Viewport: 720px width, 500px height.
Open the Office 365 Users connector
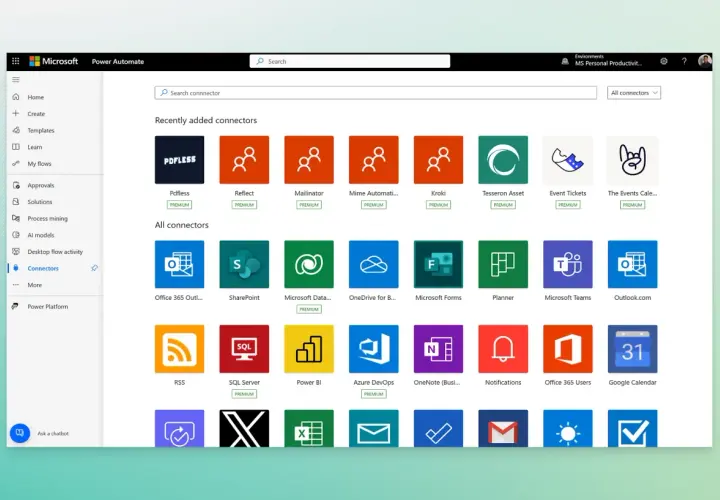[x=568, y=349]
